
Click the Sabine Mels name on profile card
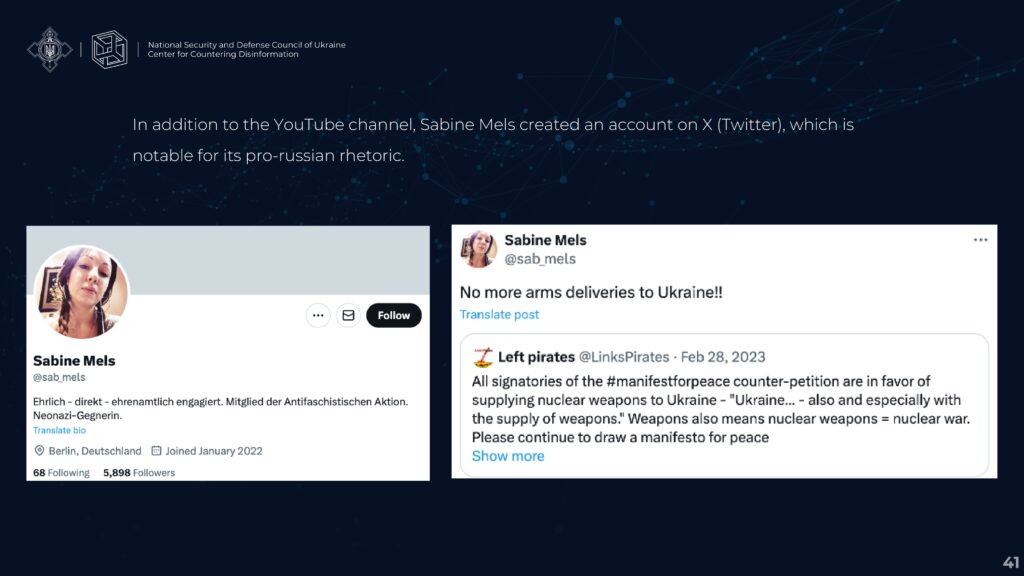pyautogui.click(x=74, y=361)
